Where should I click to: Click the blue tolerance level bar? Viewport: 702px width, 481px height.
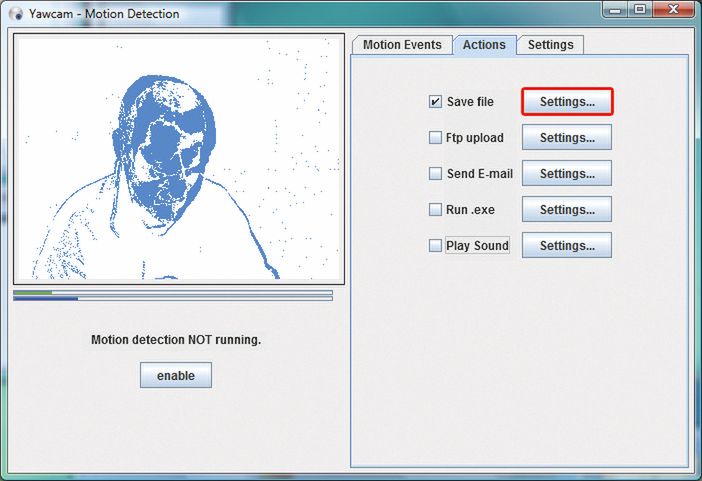click(x=173, y=298)
